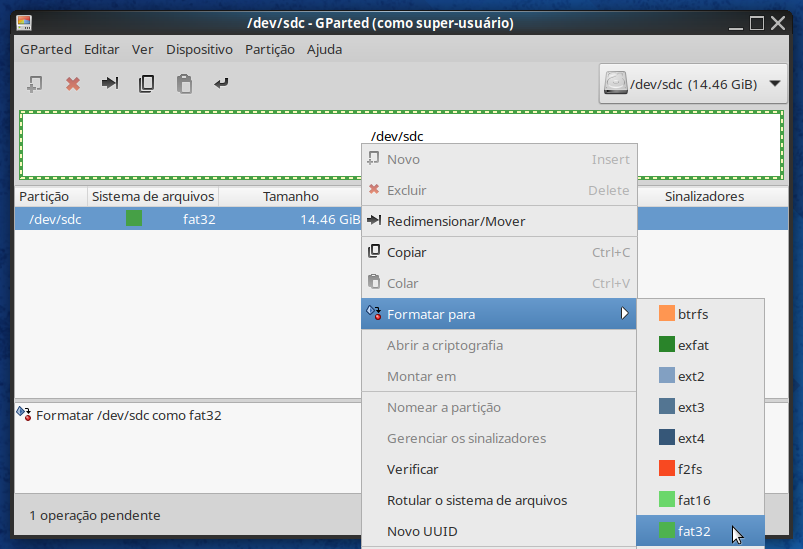This screenshot has width=803, height=549.
Task: Maximize the GParted window
Action: tap(757, 23)
